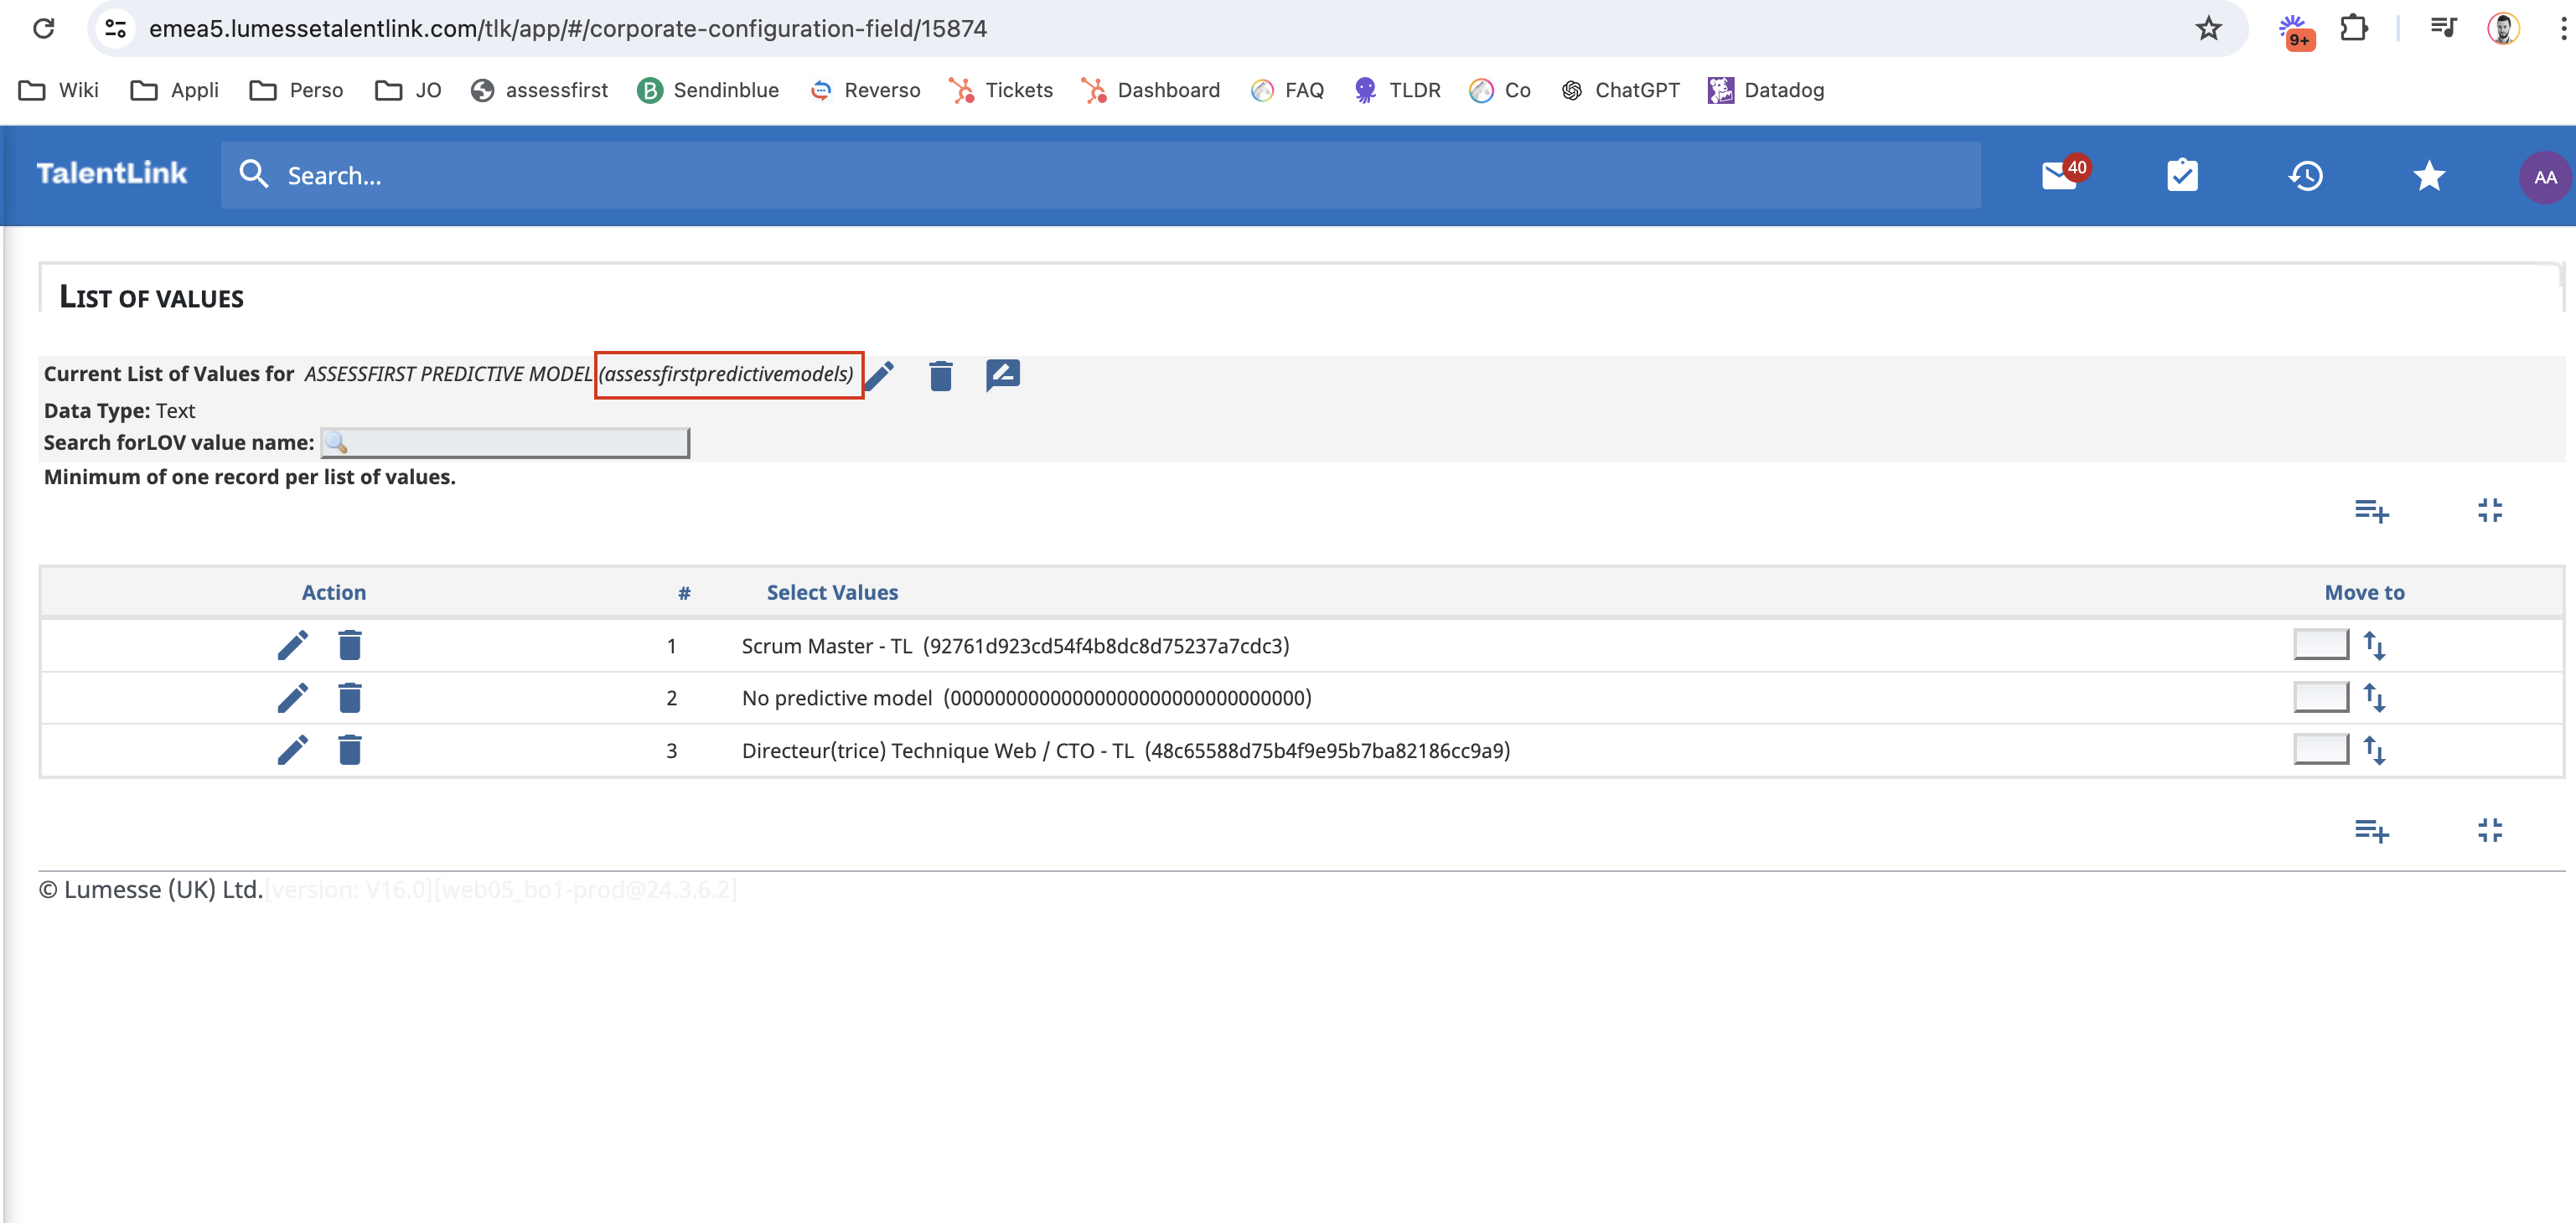2576x1223 pixels.
Task: Open the tasks checklist icon in header
Action: [2182, 176]
